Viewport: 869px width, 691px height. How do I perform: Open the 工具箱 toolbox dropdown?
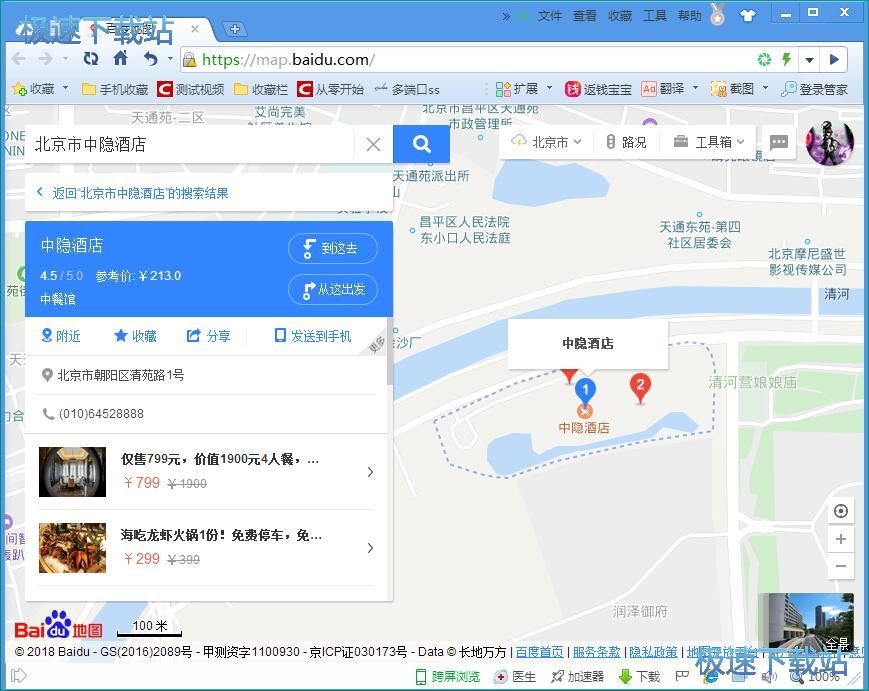[709, 142]
